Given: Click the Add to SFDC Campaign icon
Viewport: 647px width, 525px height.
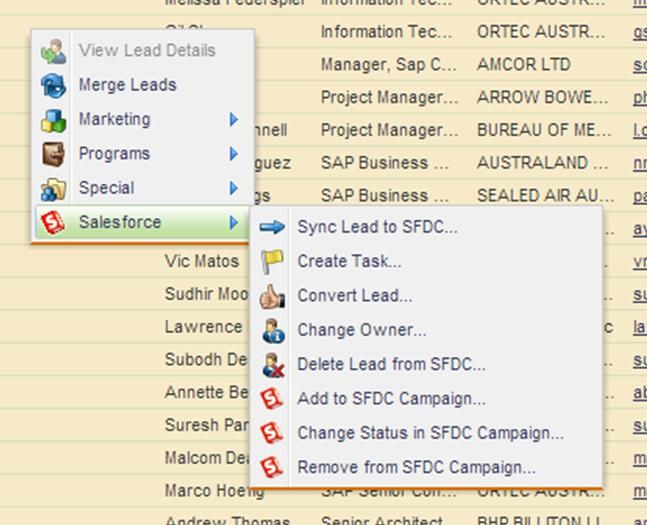Looking at the screenshot, I should pyautogui.click(x=272, y=399).
